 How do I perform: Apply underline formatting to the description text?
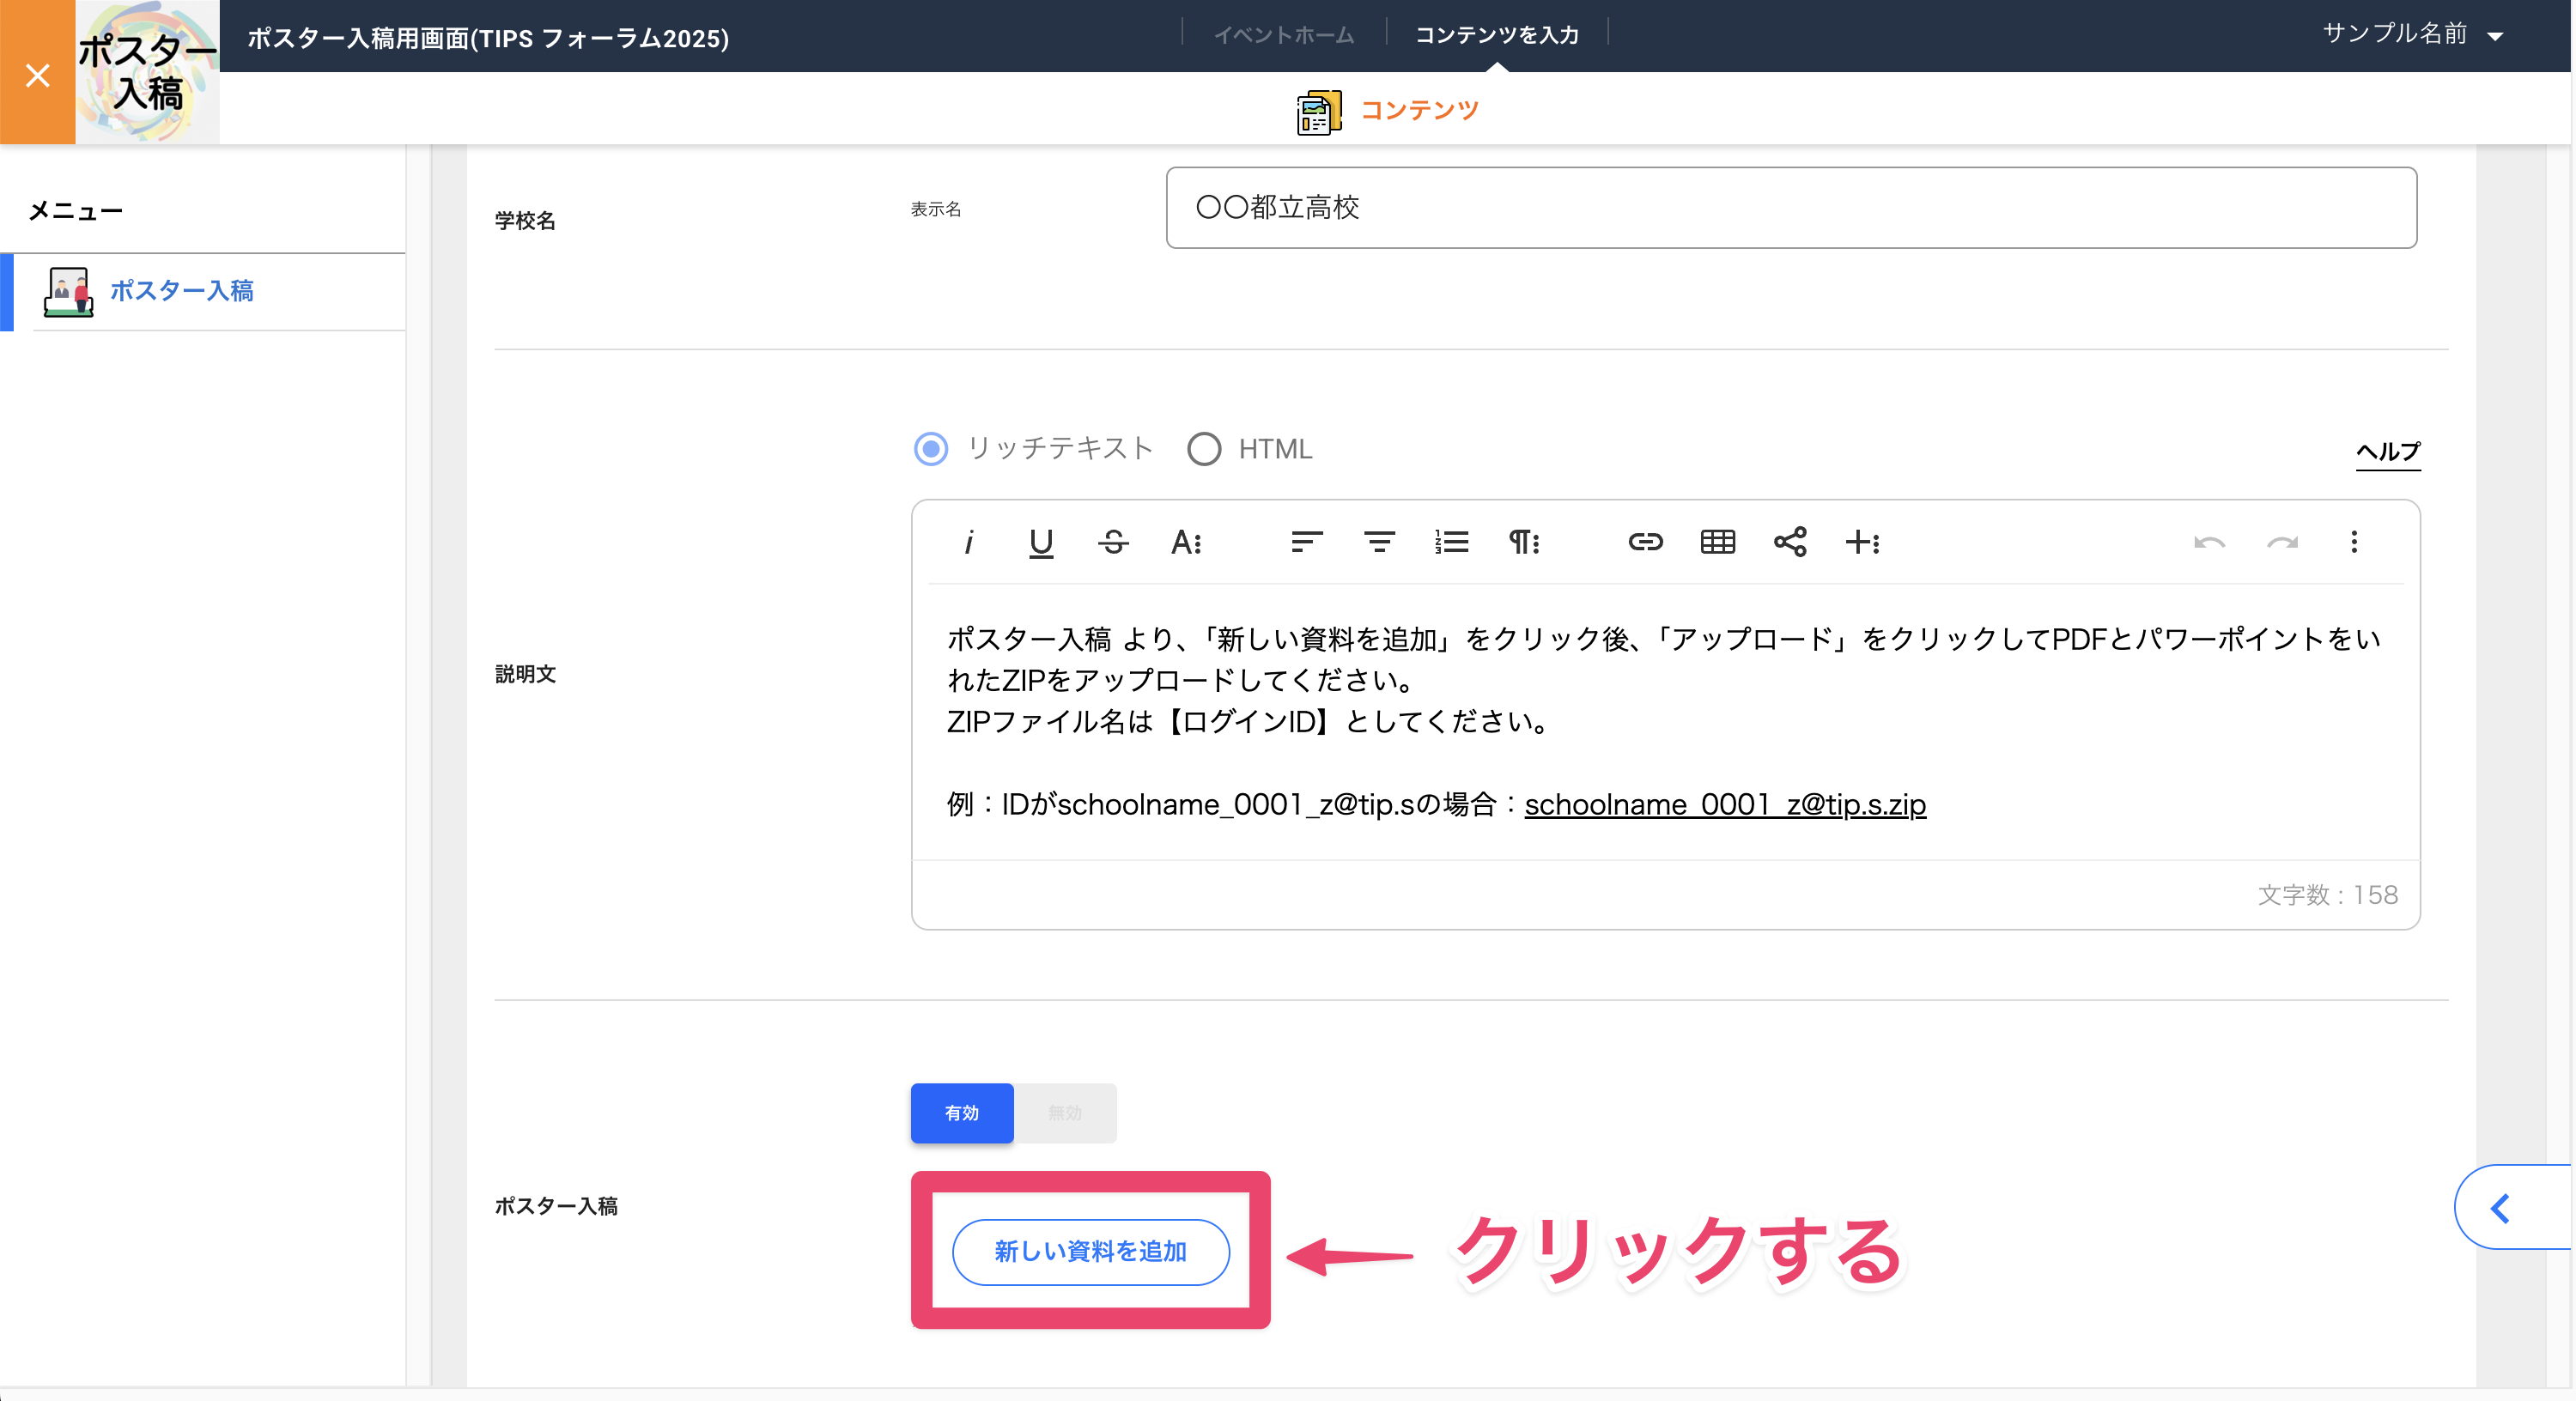coord(1040,543)
